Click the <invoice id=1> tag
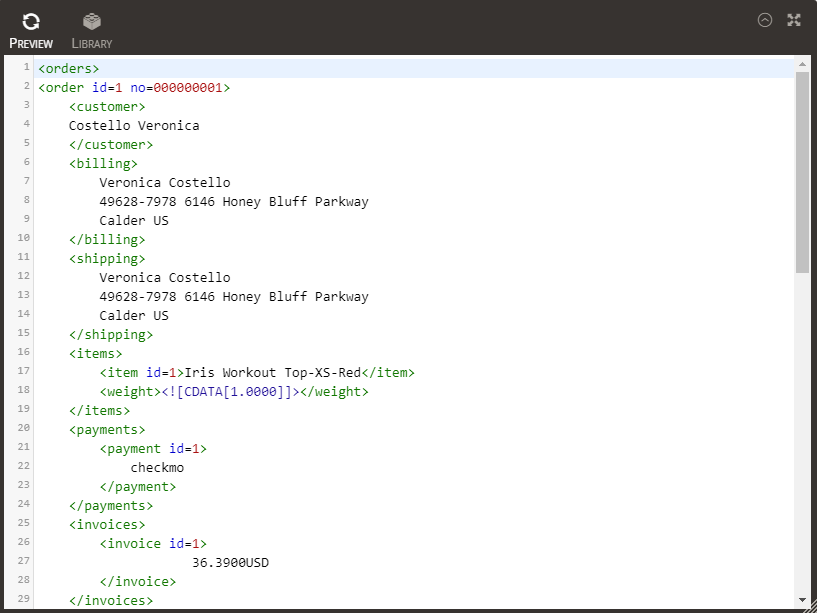This screenshot has height=613, width=817. pos(153,544)
